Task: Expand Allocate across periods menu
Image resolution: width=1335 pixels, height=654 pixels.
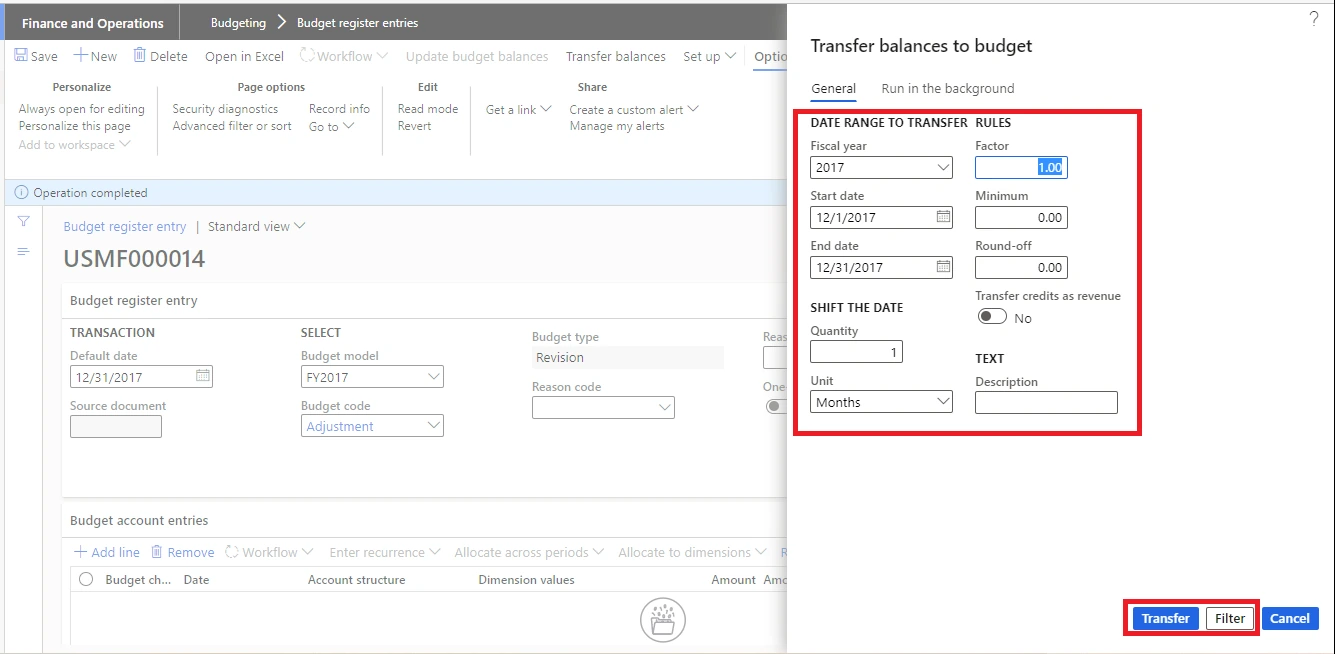Action: coord(529,552)
